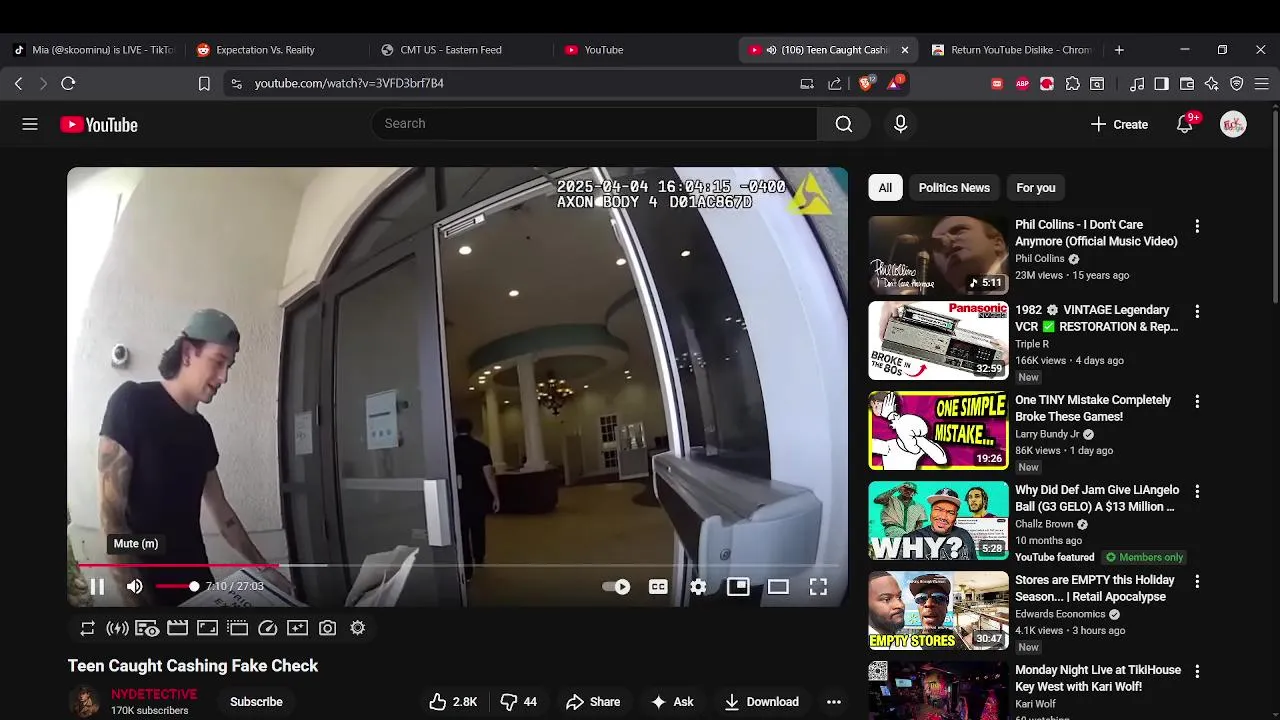The image size is (1280, 720).
Task: Switch to miniplayer mode
Action: click(x=738, y=587)
